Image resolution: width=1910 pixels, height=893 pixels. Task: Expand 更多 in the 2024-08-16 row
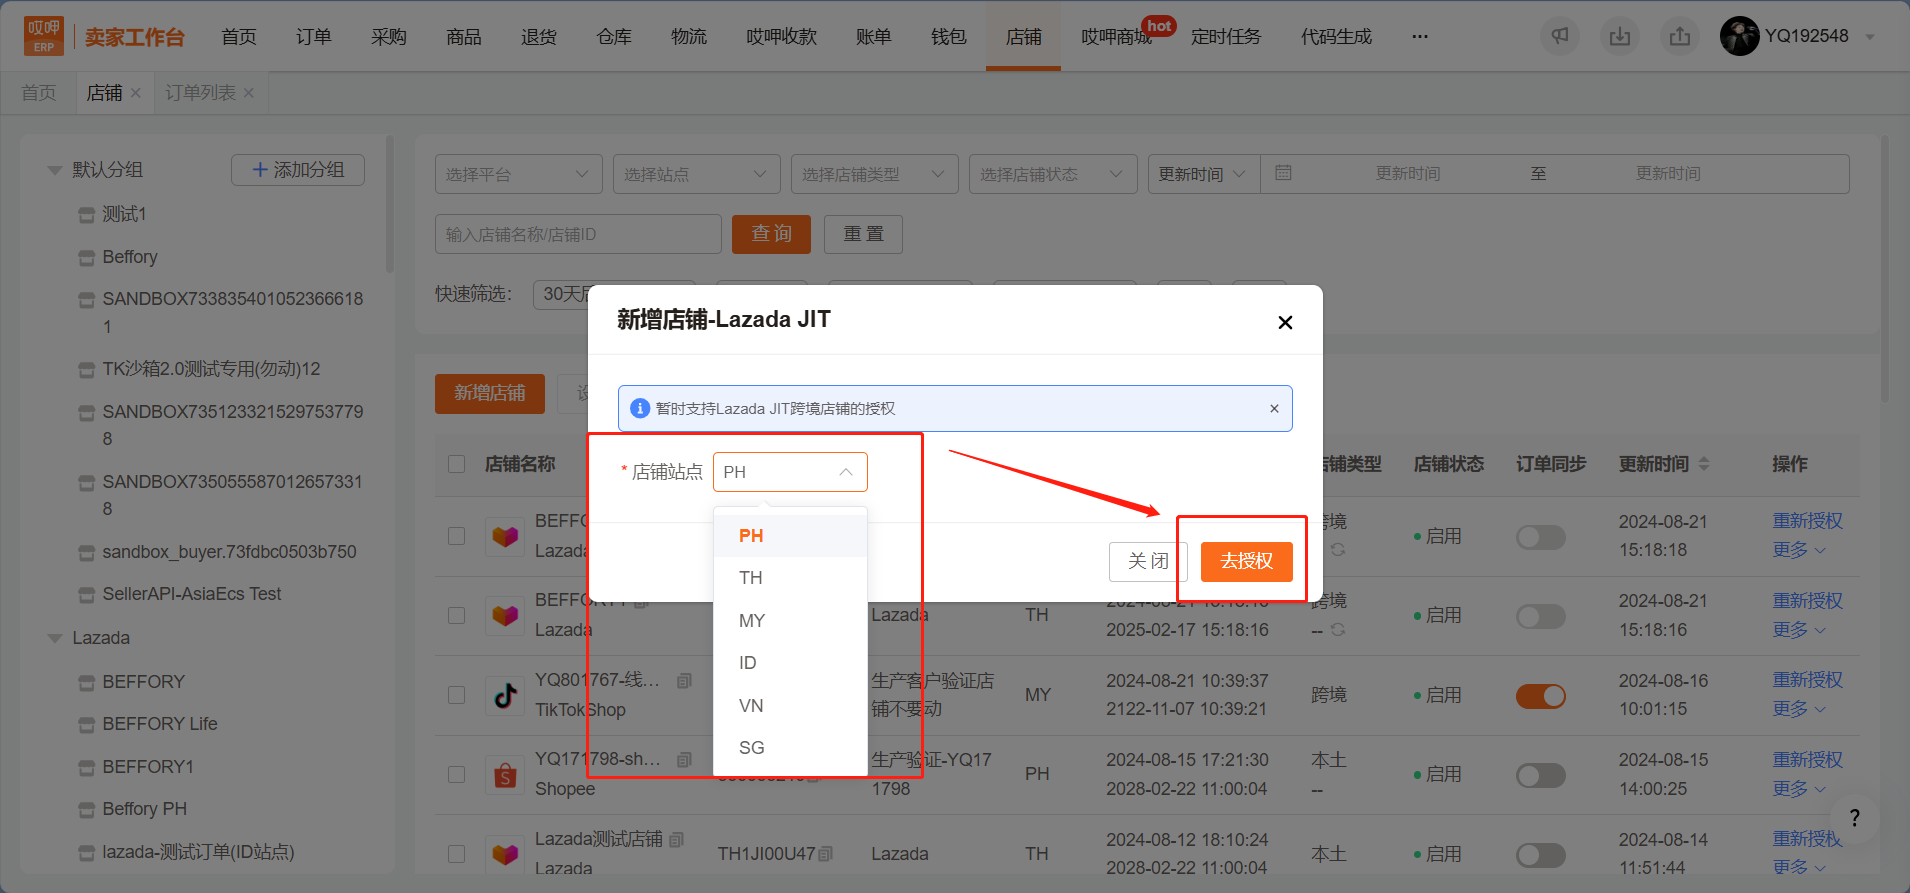point(1799,709)
